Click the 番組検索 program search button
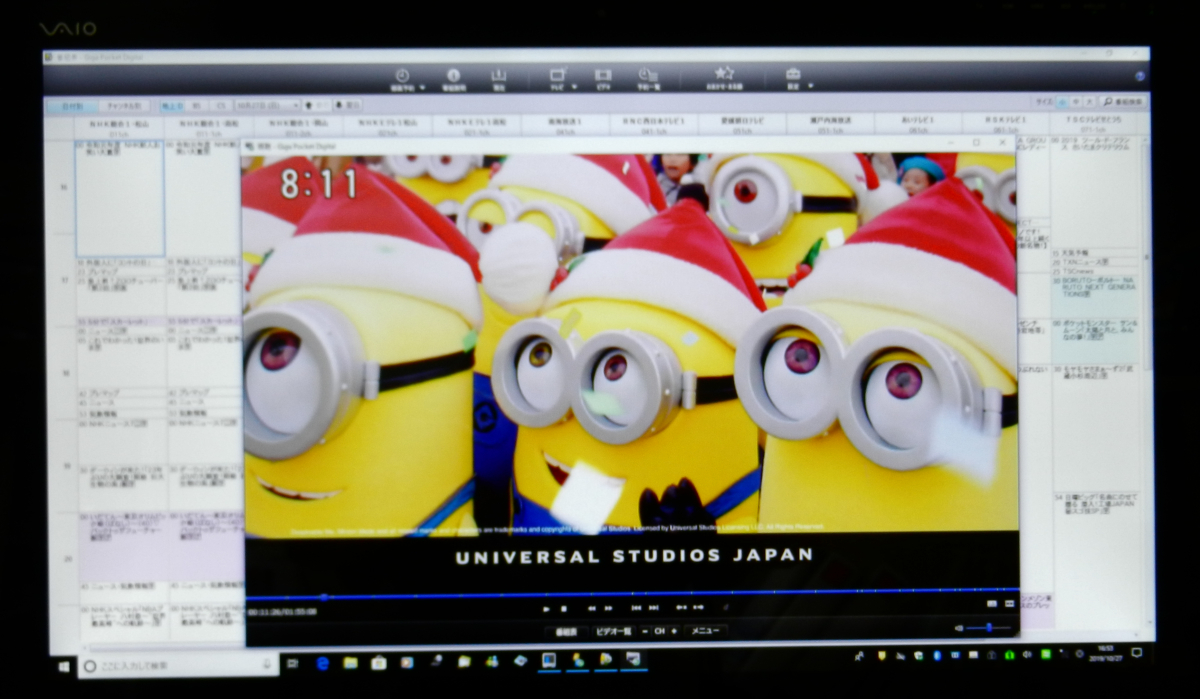The height and width of the screenshot is (699, 1200). pos(1123,103)
